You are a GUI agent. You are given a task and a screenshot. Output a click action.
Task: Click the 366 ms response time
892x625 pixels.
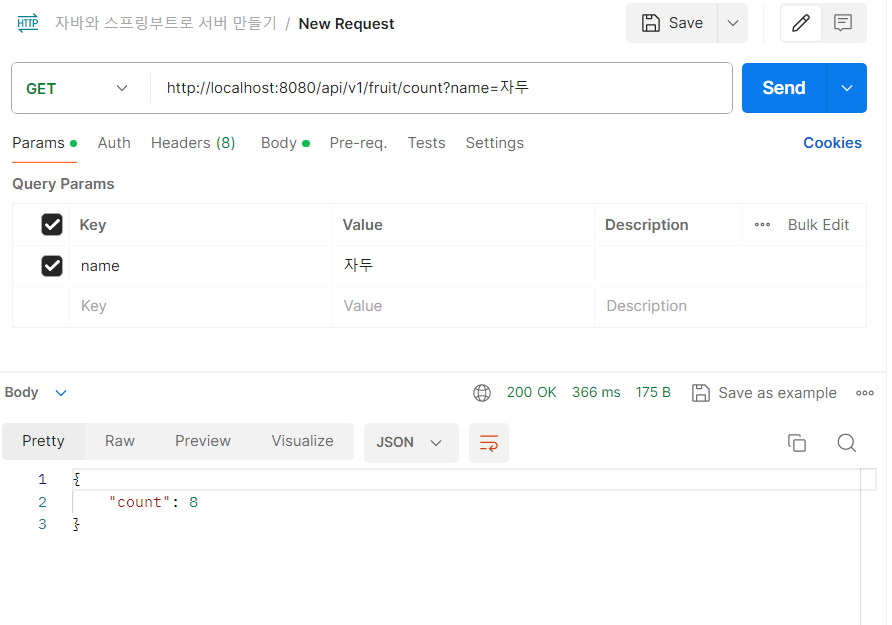click(596, 392)
